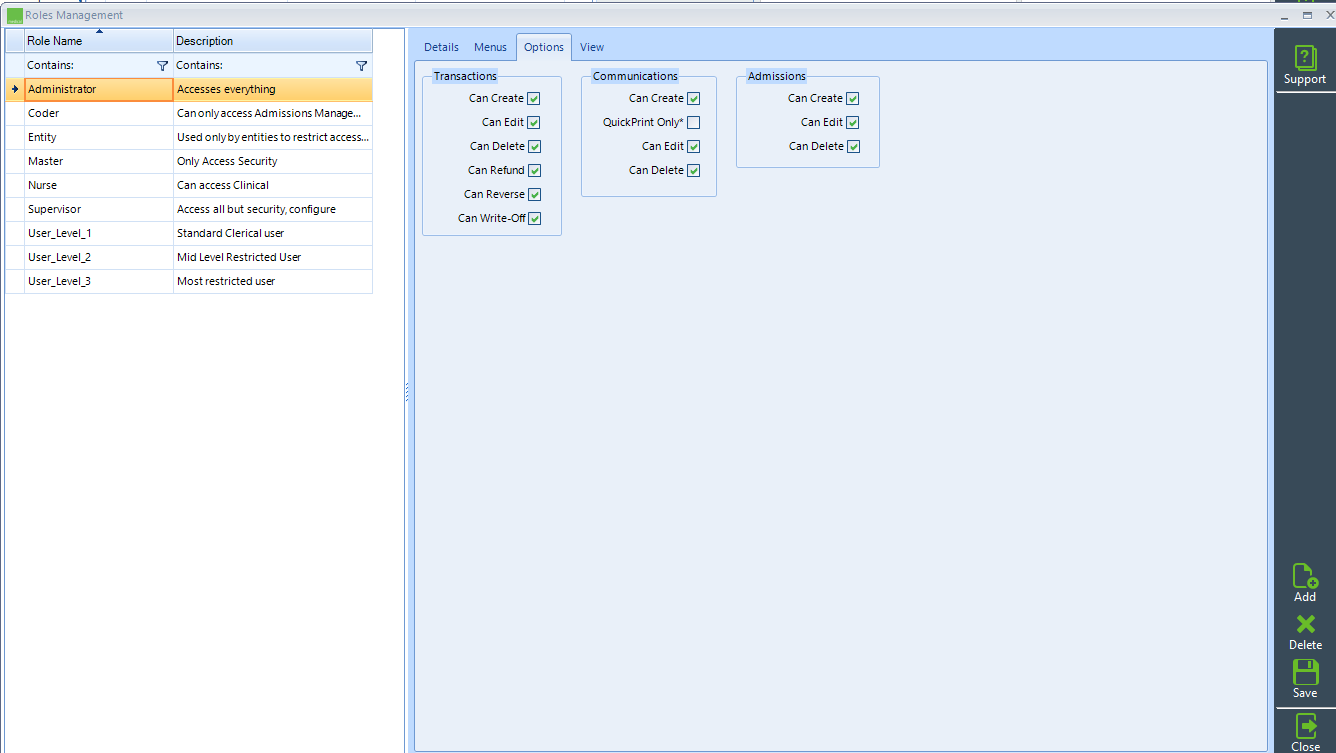Click 'Most restricted user' description cell

pyautogui.click(x=273, y=281)
